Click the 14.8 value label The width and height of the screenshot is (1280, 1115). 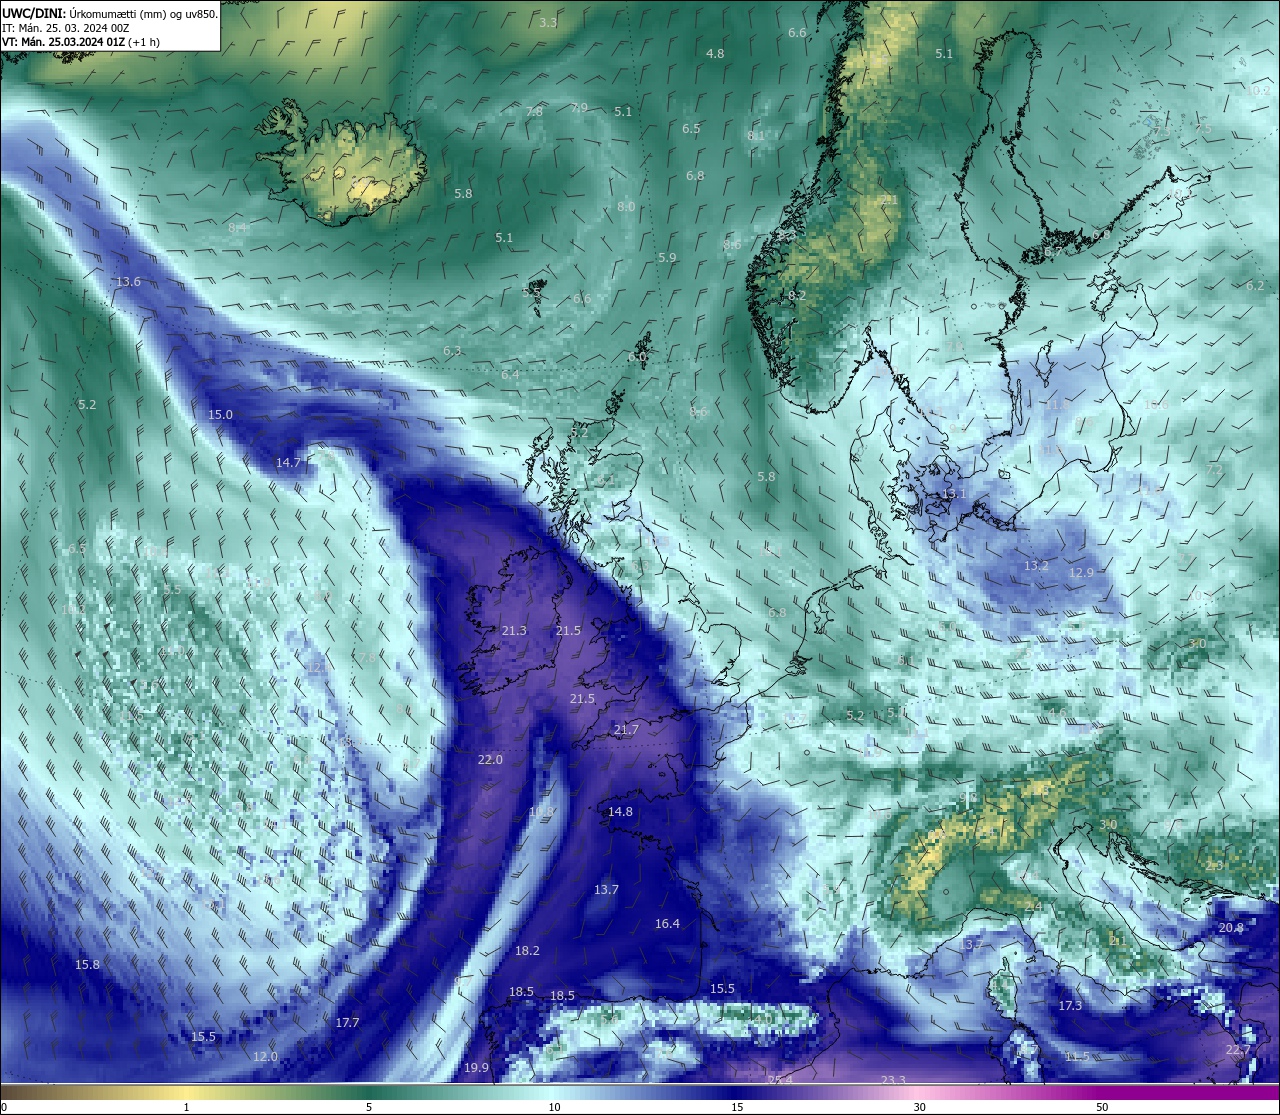620,812
